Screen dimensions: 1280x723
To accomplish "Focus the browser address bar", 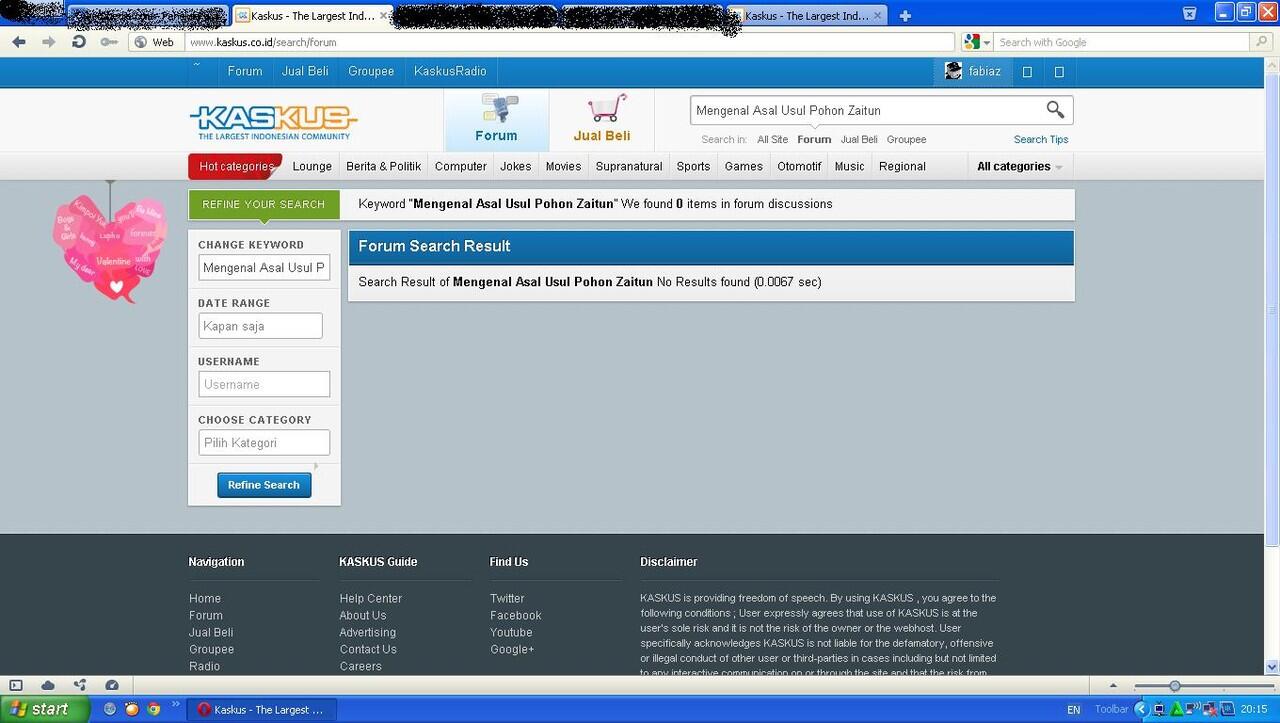I will tap(570, 42).
